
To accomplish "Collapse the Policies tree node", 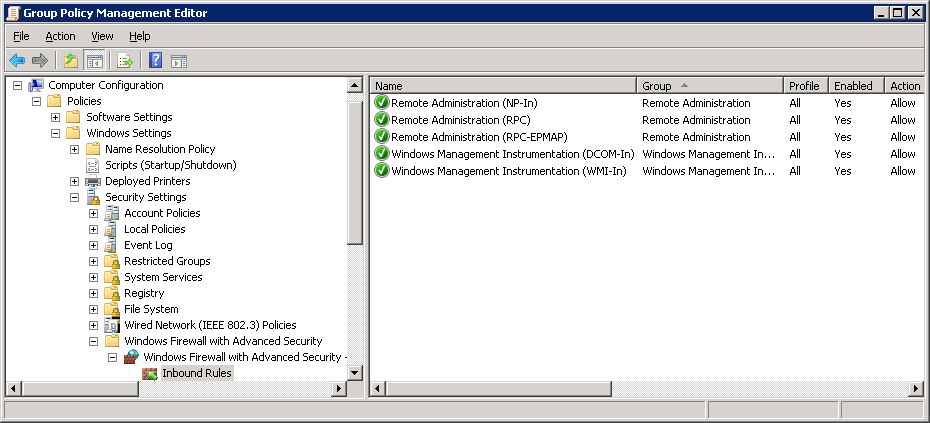I will [36, 101].
